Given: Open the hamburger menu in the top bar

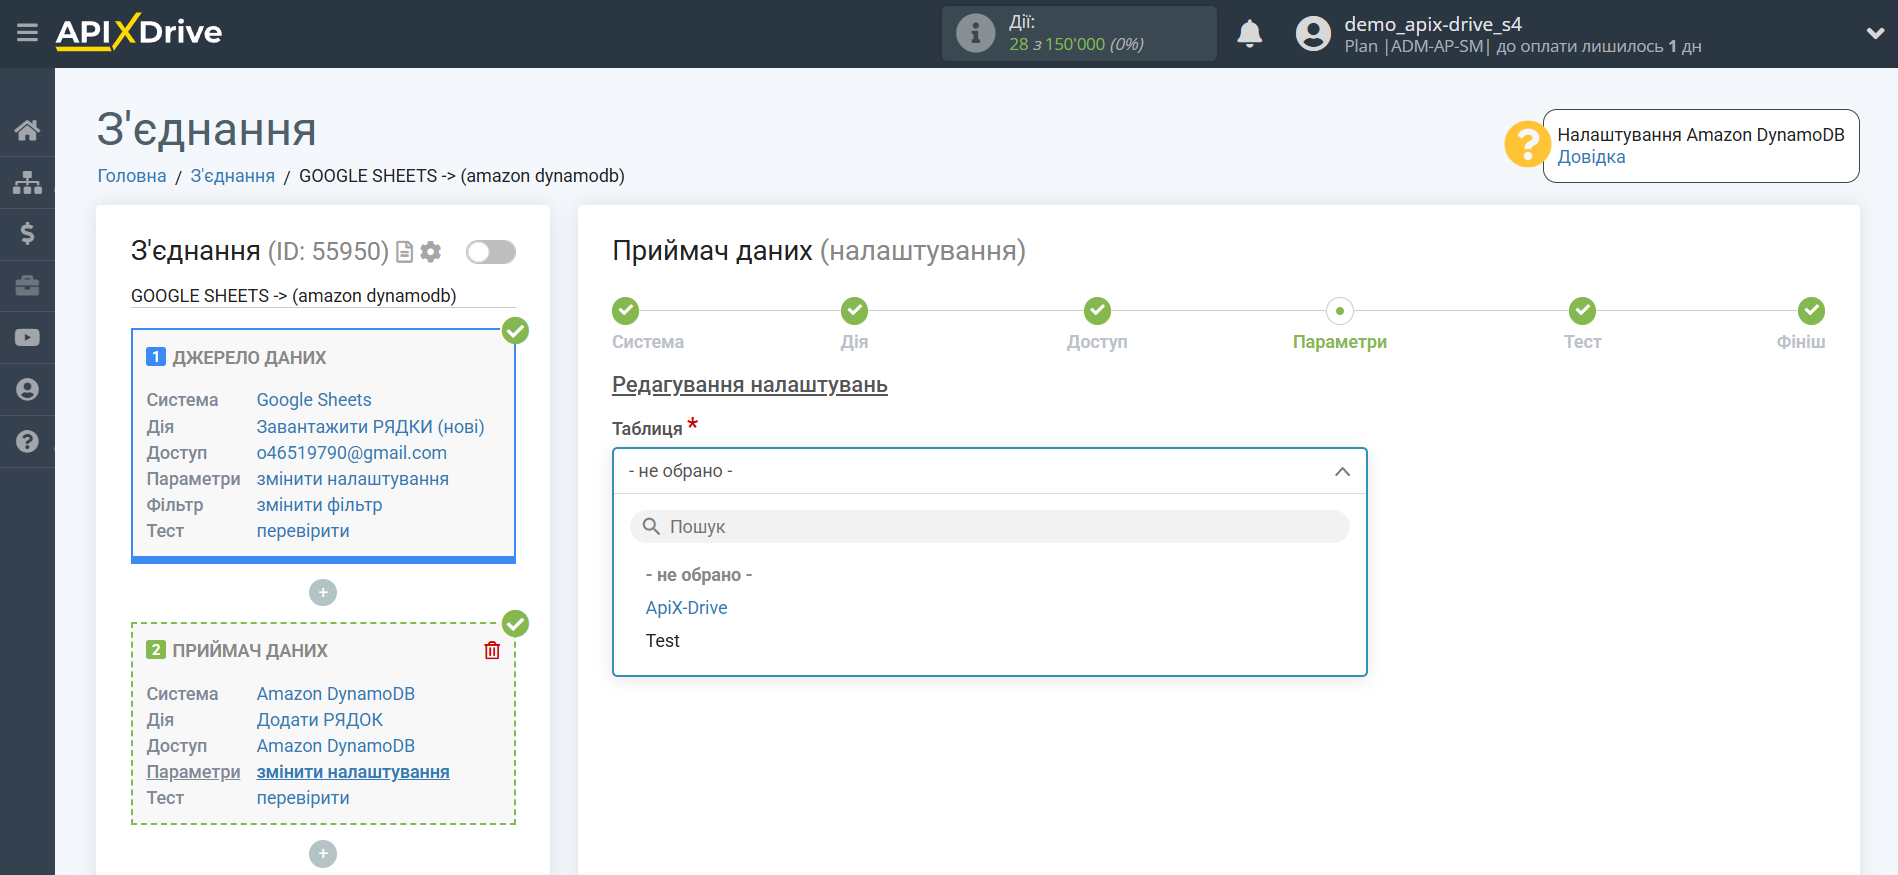Looking at the screenshot, I should click(x=27, y=33).
